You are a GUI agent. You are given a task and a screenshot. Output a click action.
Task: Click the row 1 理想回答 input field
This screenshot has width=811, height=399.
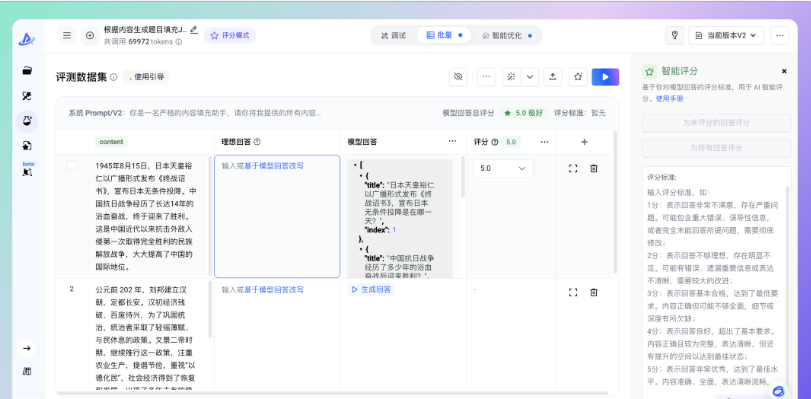coord(277,216)
